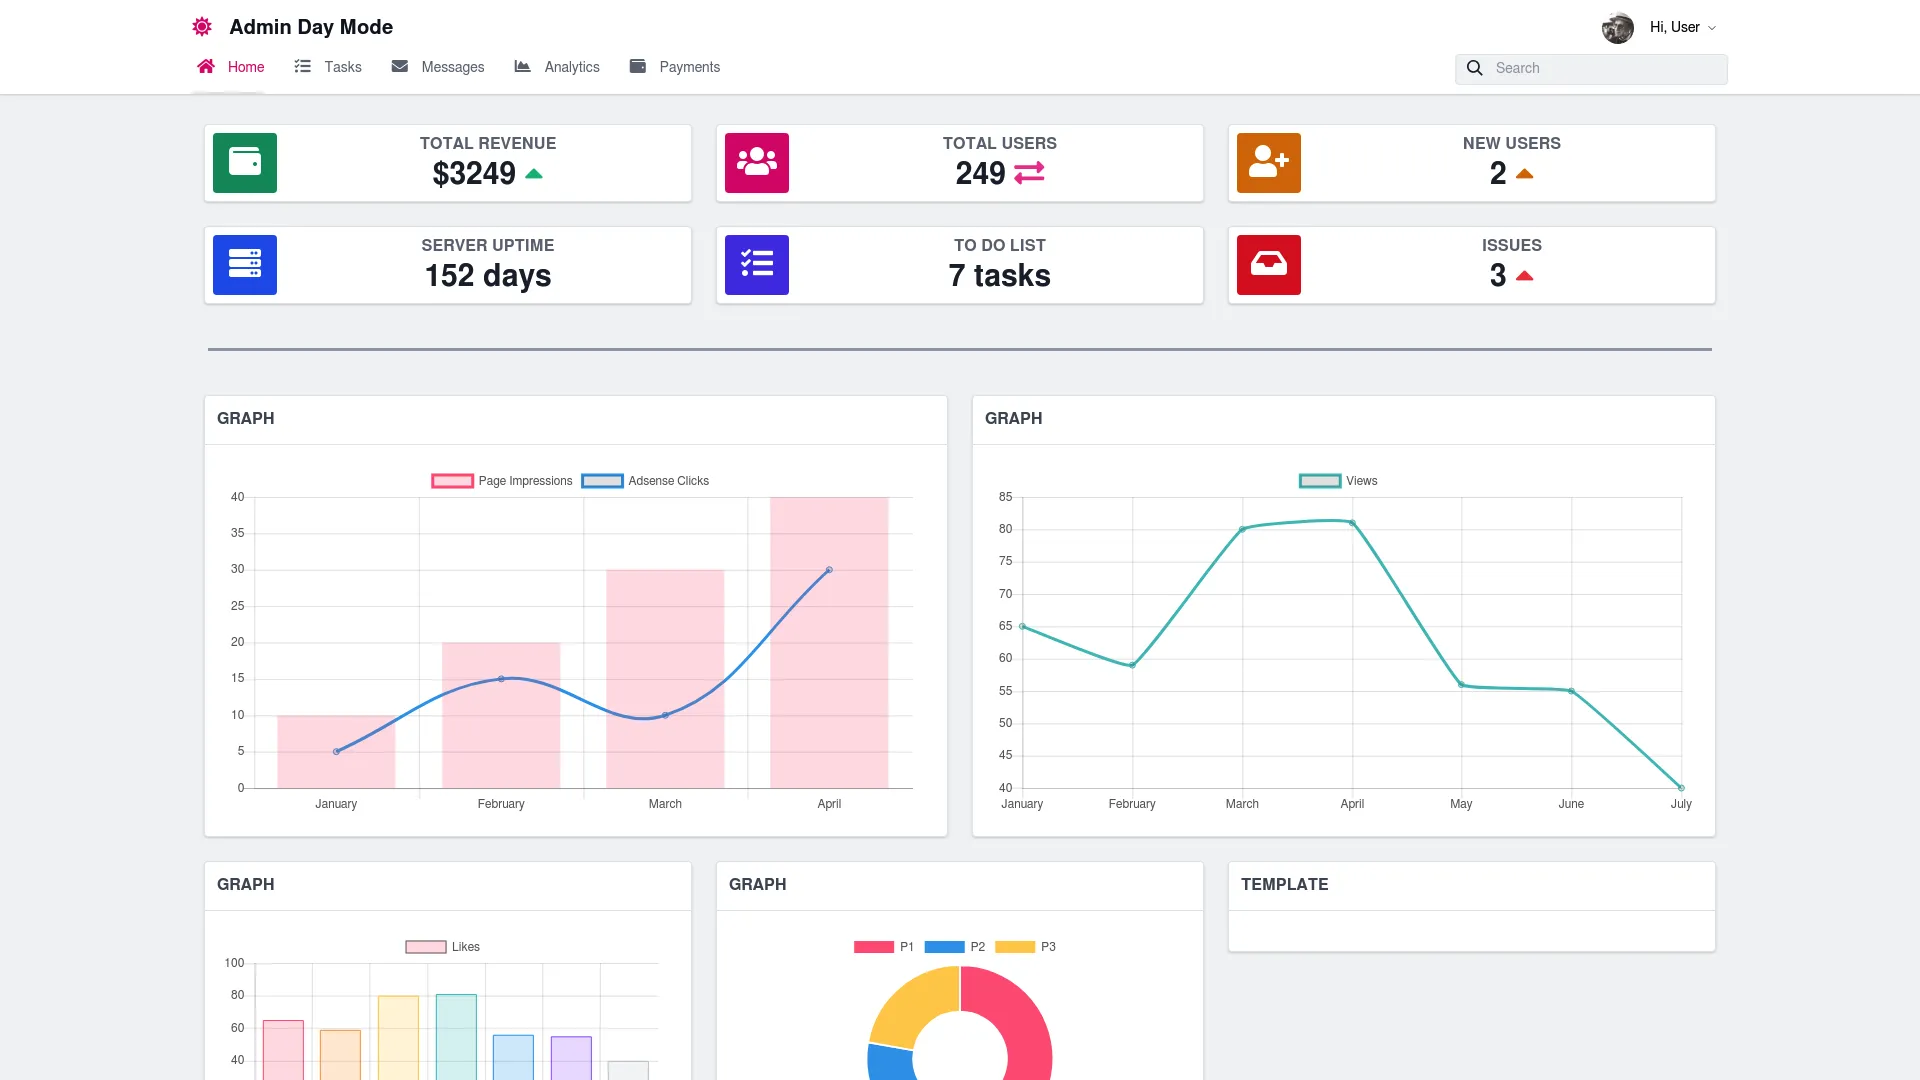Toggle the P2 legend item
Screen dimensions: 1920x1080
pos(955,947)
